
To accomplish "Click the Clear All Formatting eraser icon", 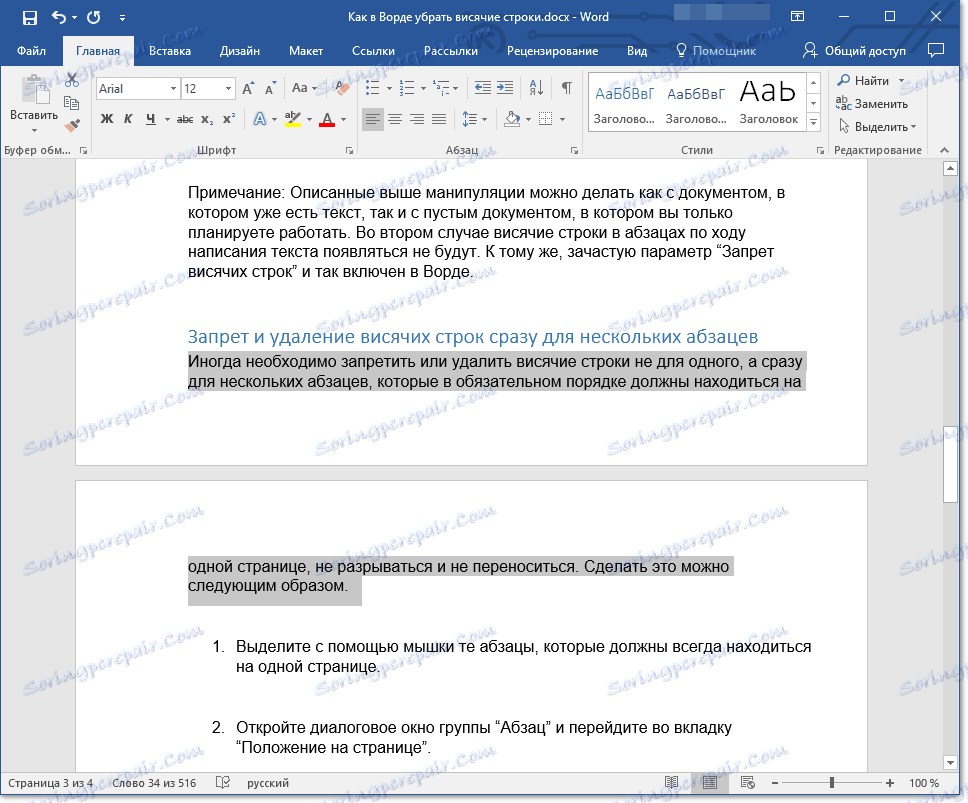I will point(343,88).
